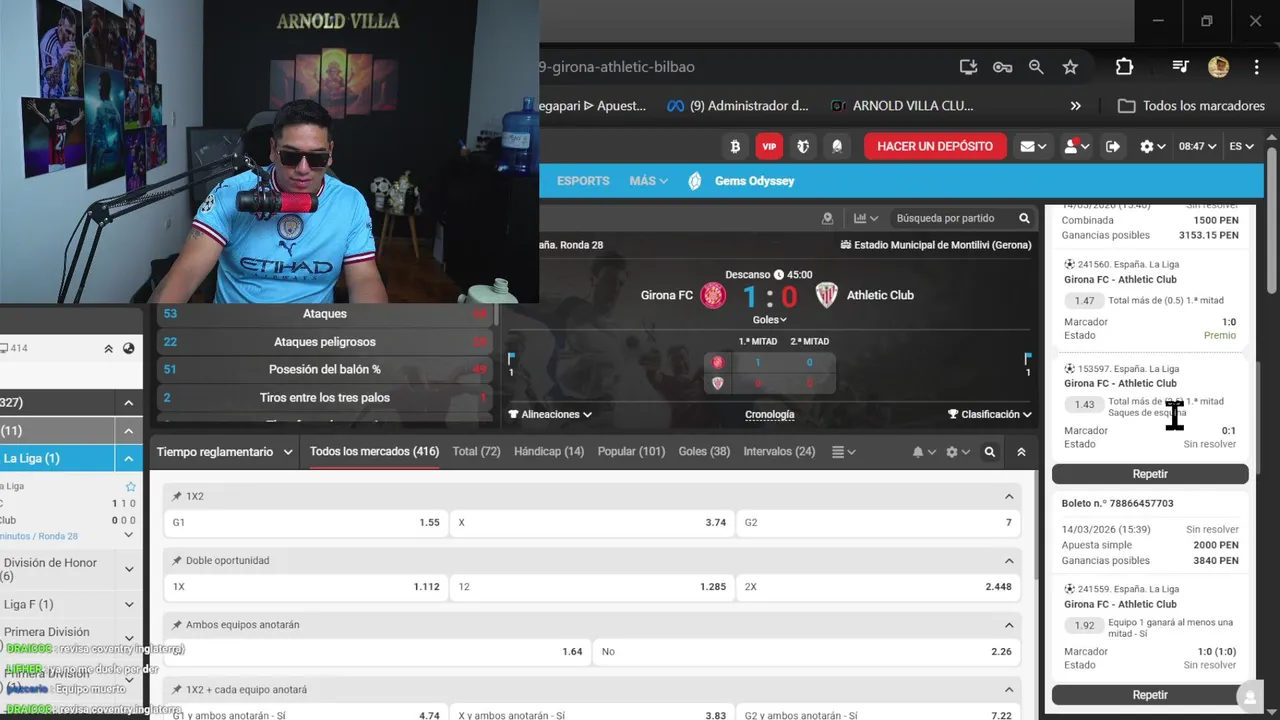Click the notification bell icon in site header
The image size is (1280, 720).
(837, 146)
